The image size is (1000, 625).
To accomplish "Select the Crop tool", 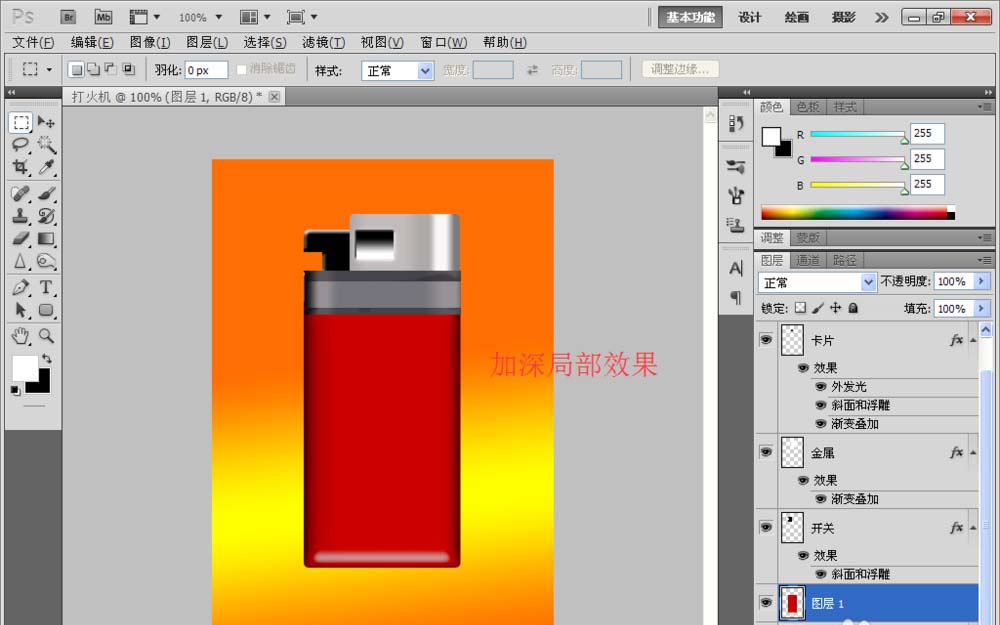I will (x=22, y=167).
